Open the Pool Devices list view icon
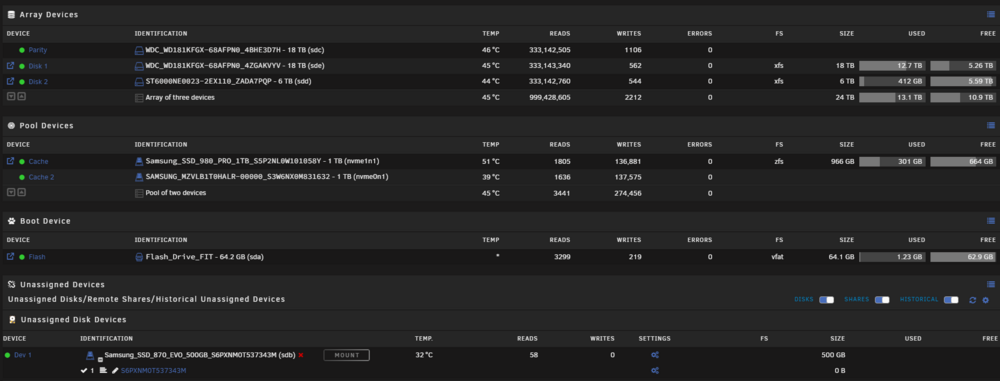This screenshot has width=1000, height=381. [990, 126]
